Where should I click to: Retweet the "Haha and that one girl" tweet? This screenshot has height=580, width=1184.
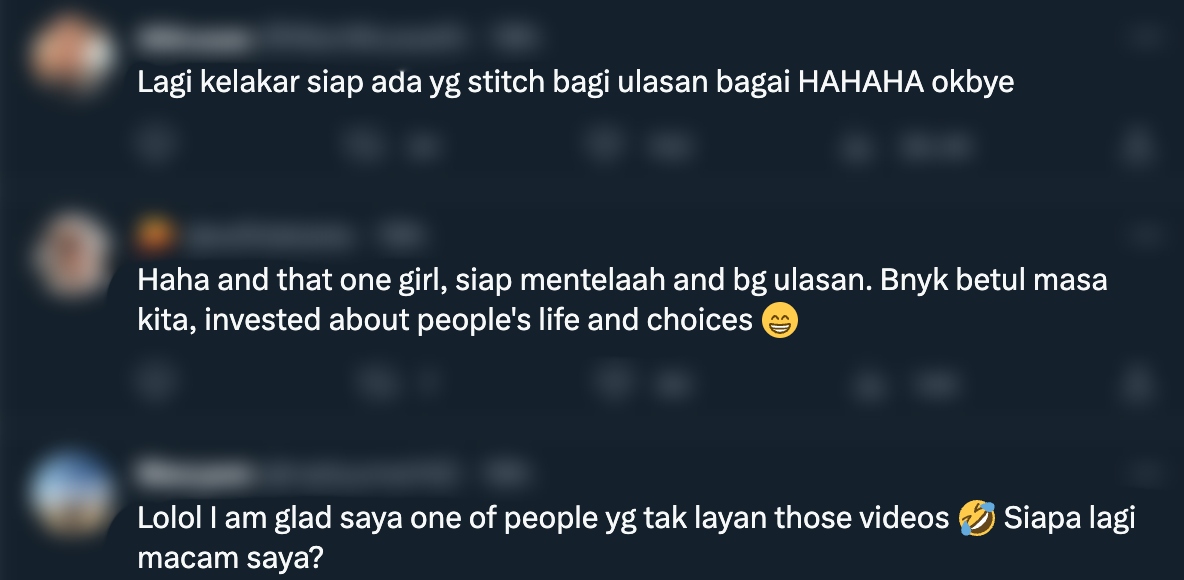[378, 384]
